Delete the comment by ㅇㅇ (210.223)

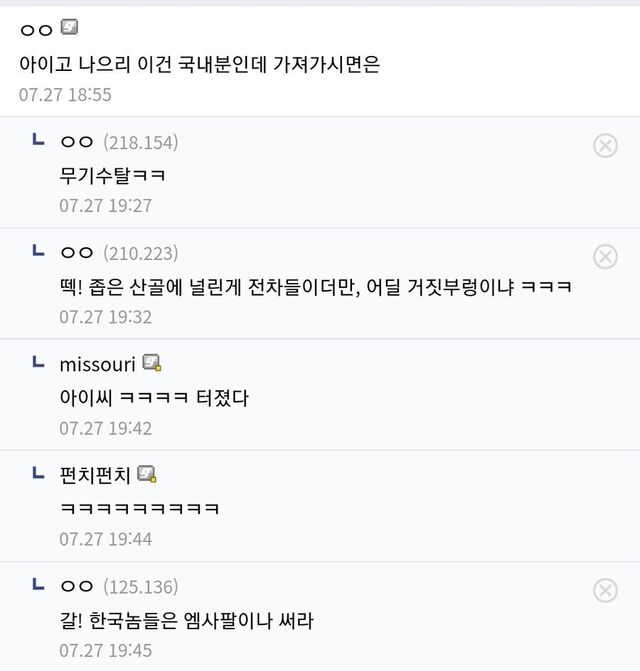pos(605,257)
